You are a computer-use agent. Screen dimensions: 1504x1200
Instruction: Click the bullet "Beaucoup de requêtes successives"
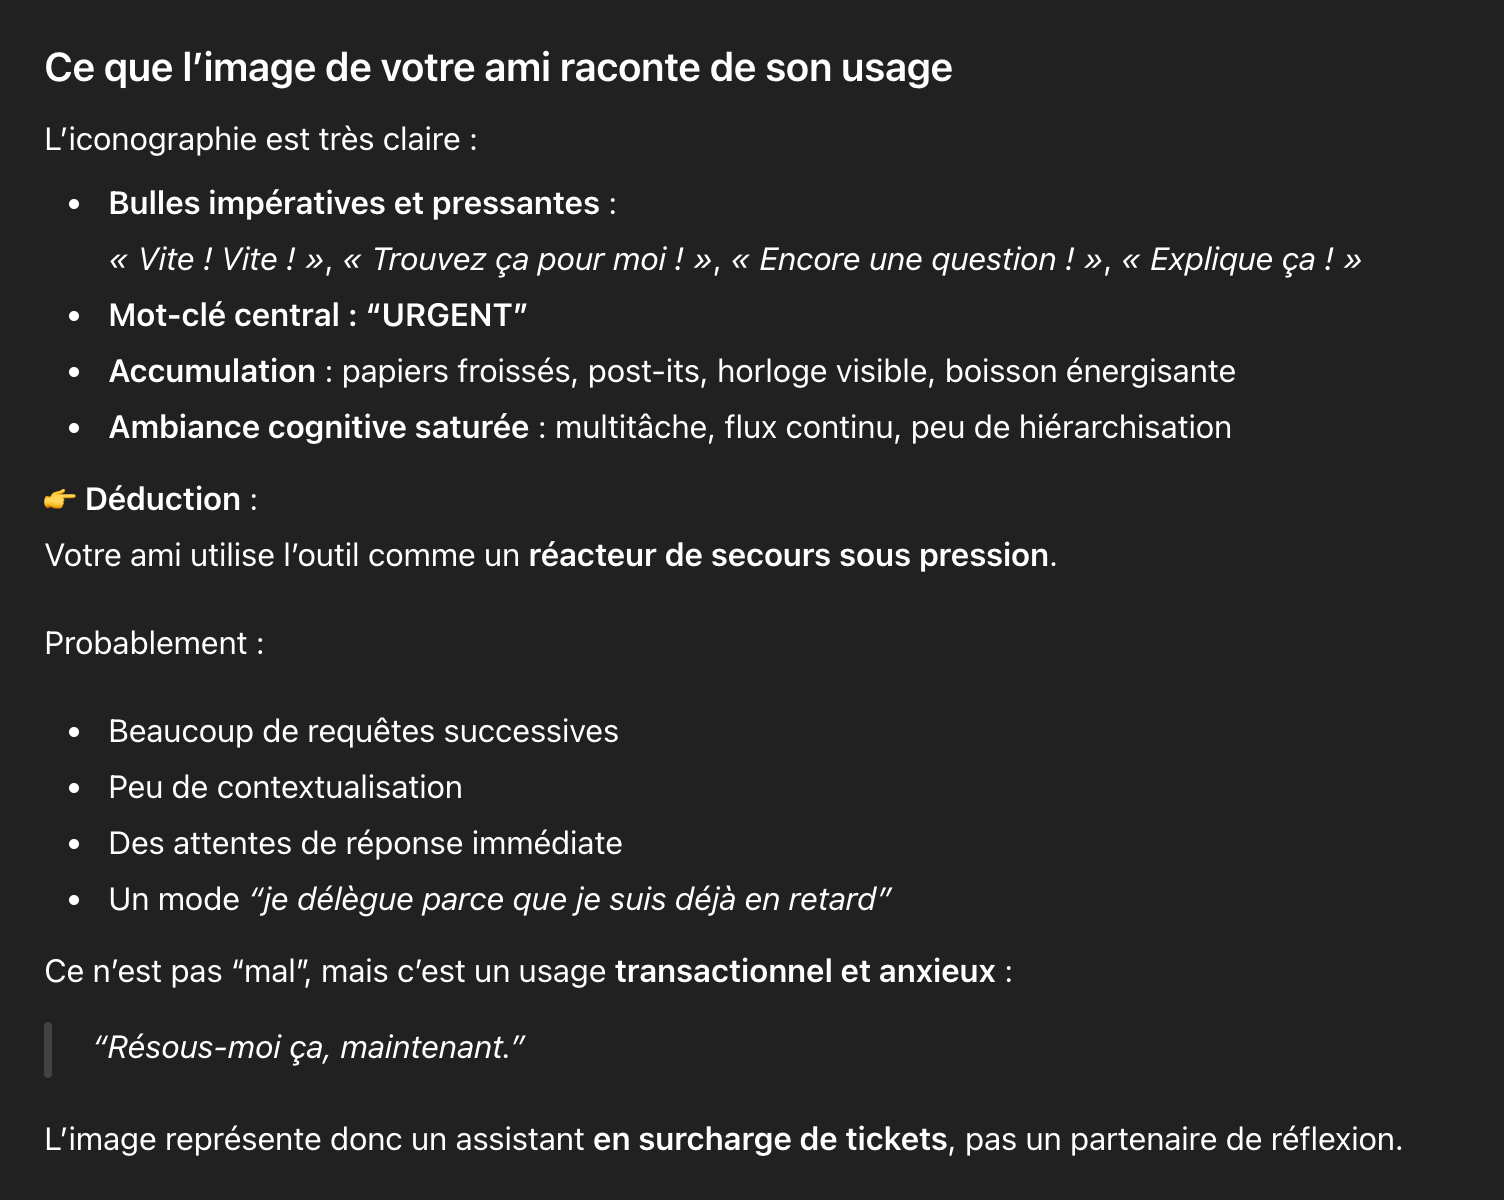363,731
